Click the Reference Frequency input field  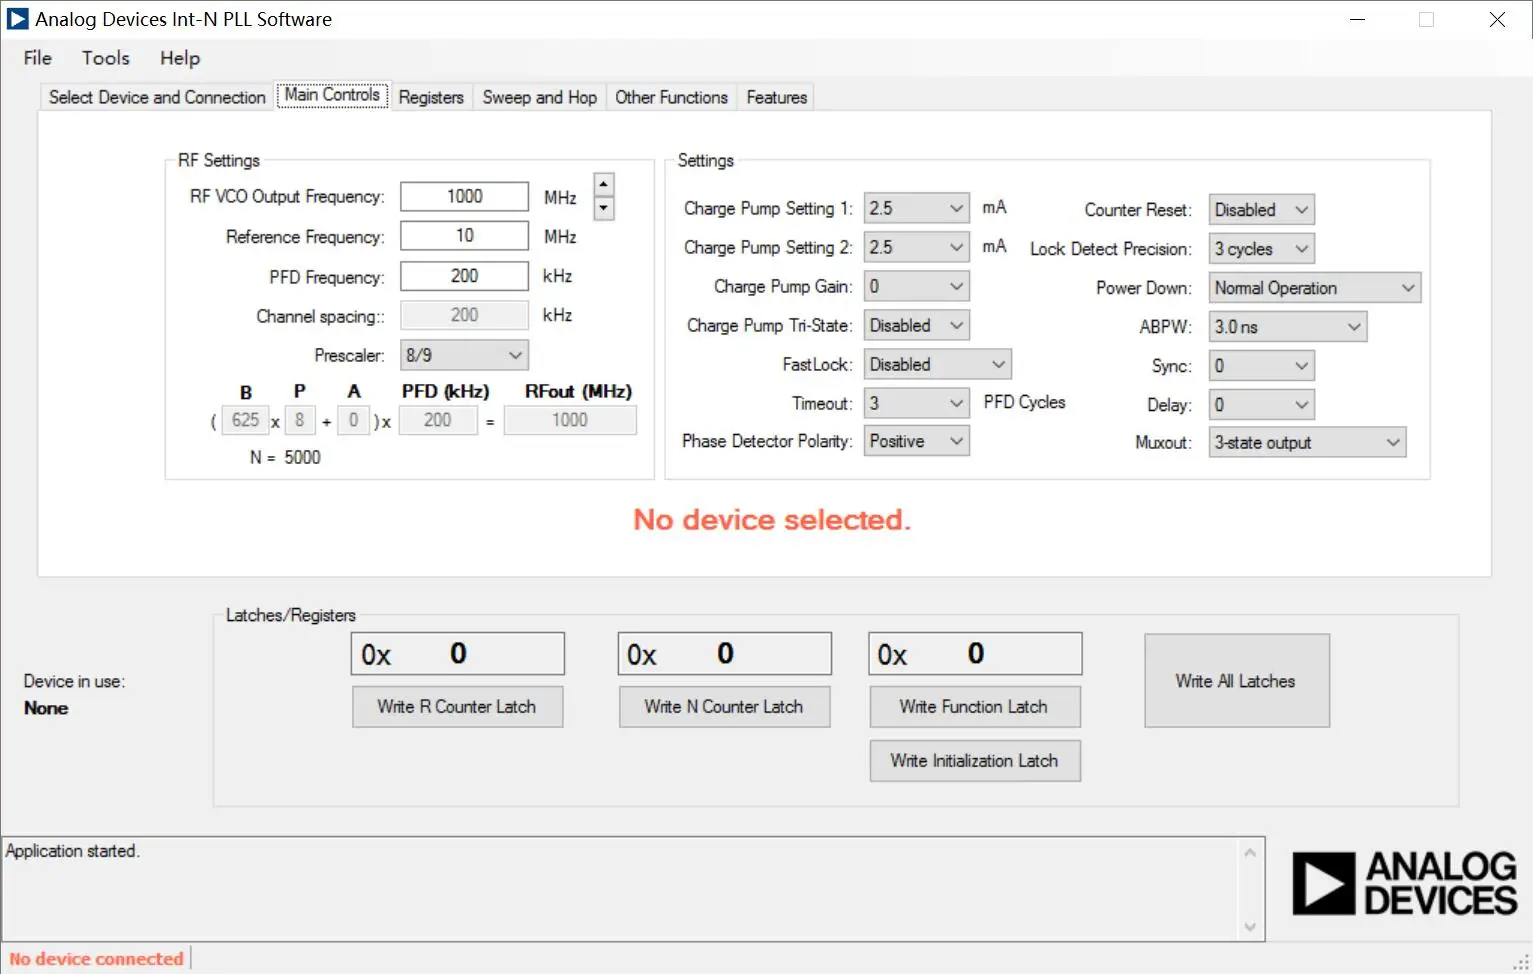pyautogui.click(x=464, y=236)
